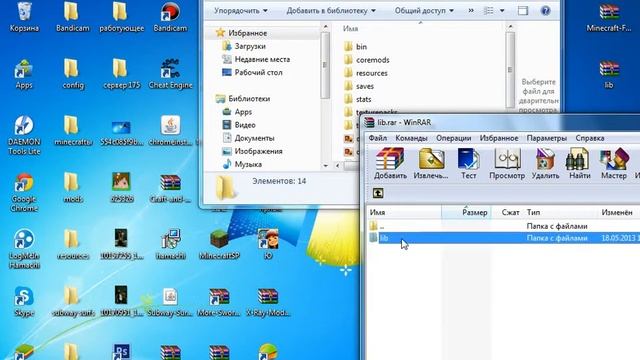Select the Craft-and-... archive icon
The width and height of the screenshot is (640, 360).
170,188
